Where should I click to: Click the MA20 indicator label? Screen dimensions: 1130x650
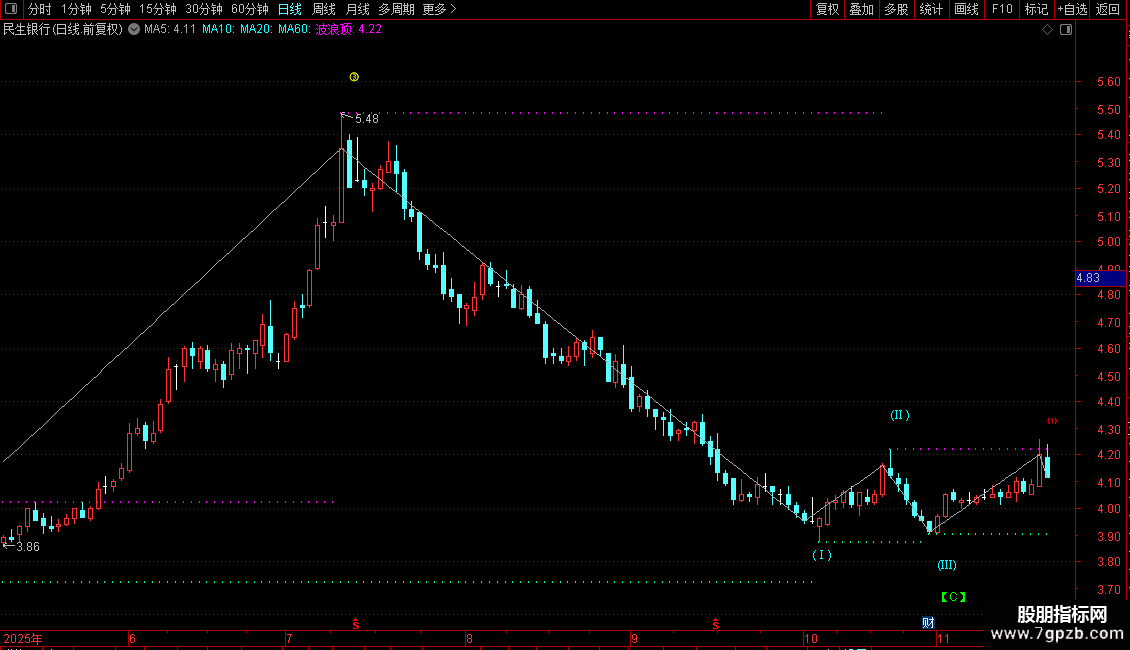click(x=257, y=30)
